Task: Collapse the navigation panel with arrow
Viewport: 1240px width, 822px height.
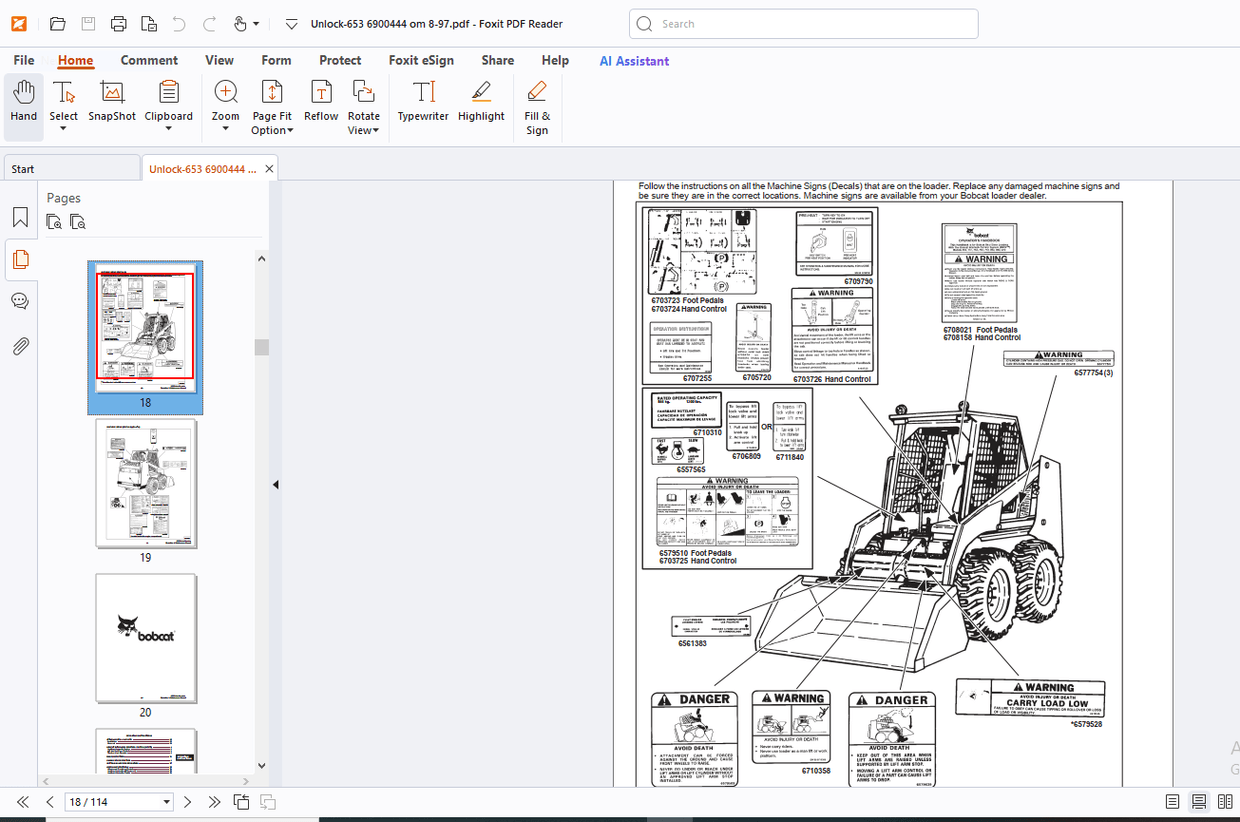Action: click(275, 485)
